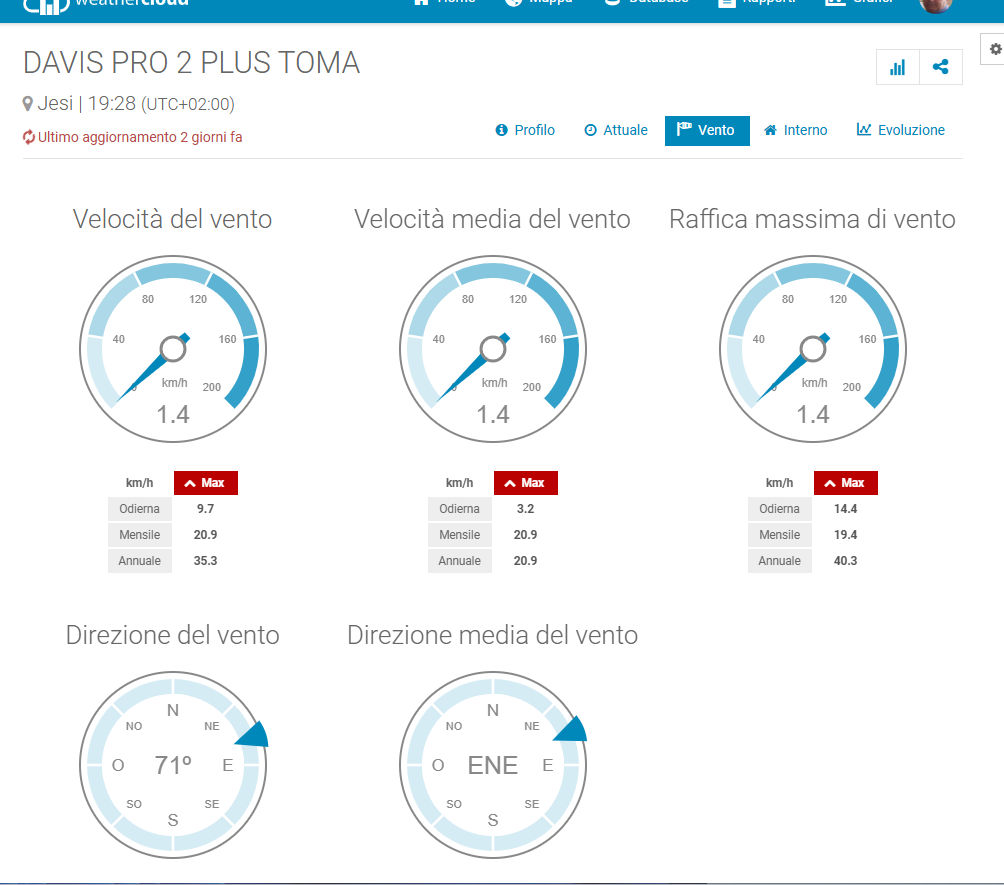Click the red refresh update icon
The width and height of the screenshot is (1004, 885).
29,137
